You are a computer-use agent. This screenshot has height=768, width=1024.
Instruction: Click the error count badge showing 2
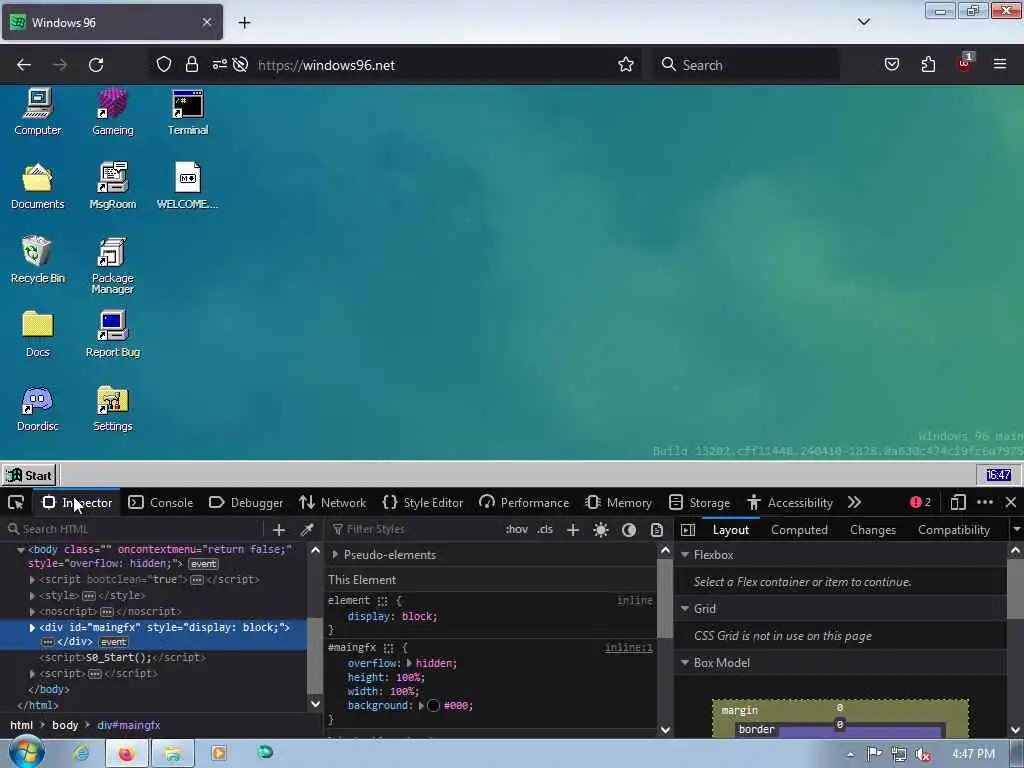point(920,502)
